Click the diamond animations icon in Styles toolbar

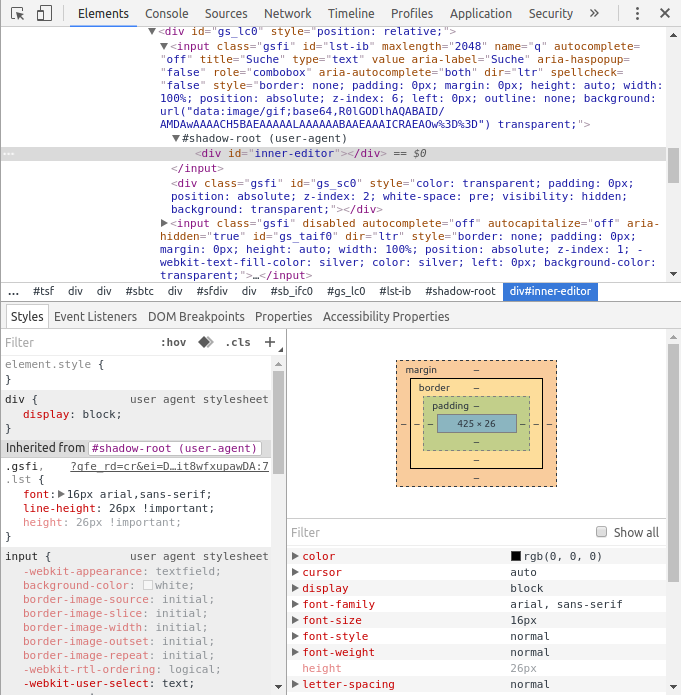(205, 342)
